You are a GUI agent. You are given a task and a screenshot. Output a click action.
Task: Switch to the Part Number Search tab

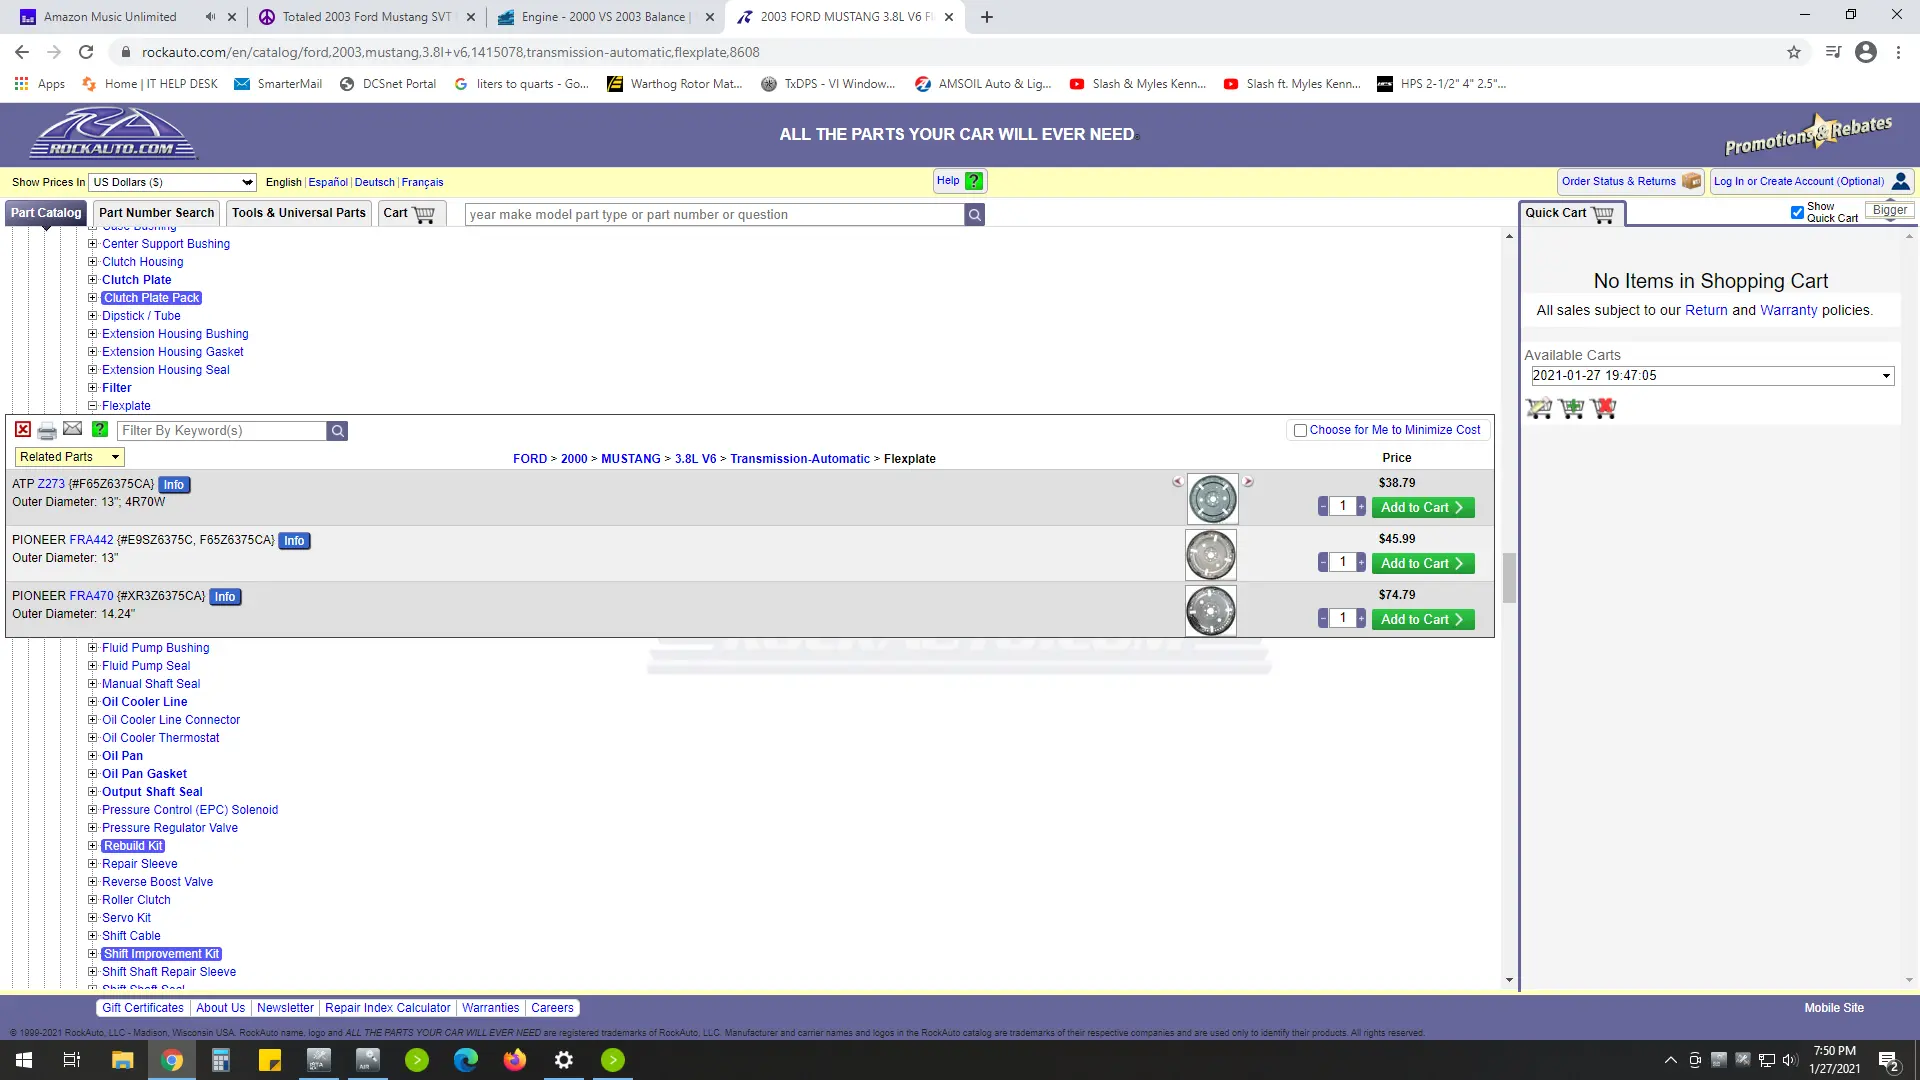(x=156, y=213)
